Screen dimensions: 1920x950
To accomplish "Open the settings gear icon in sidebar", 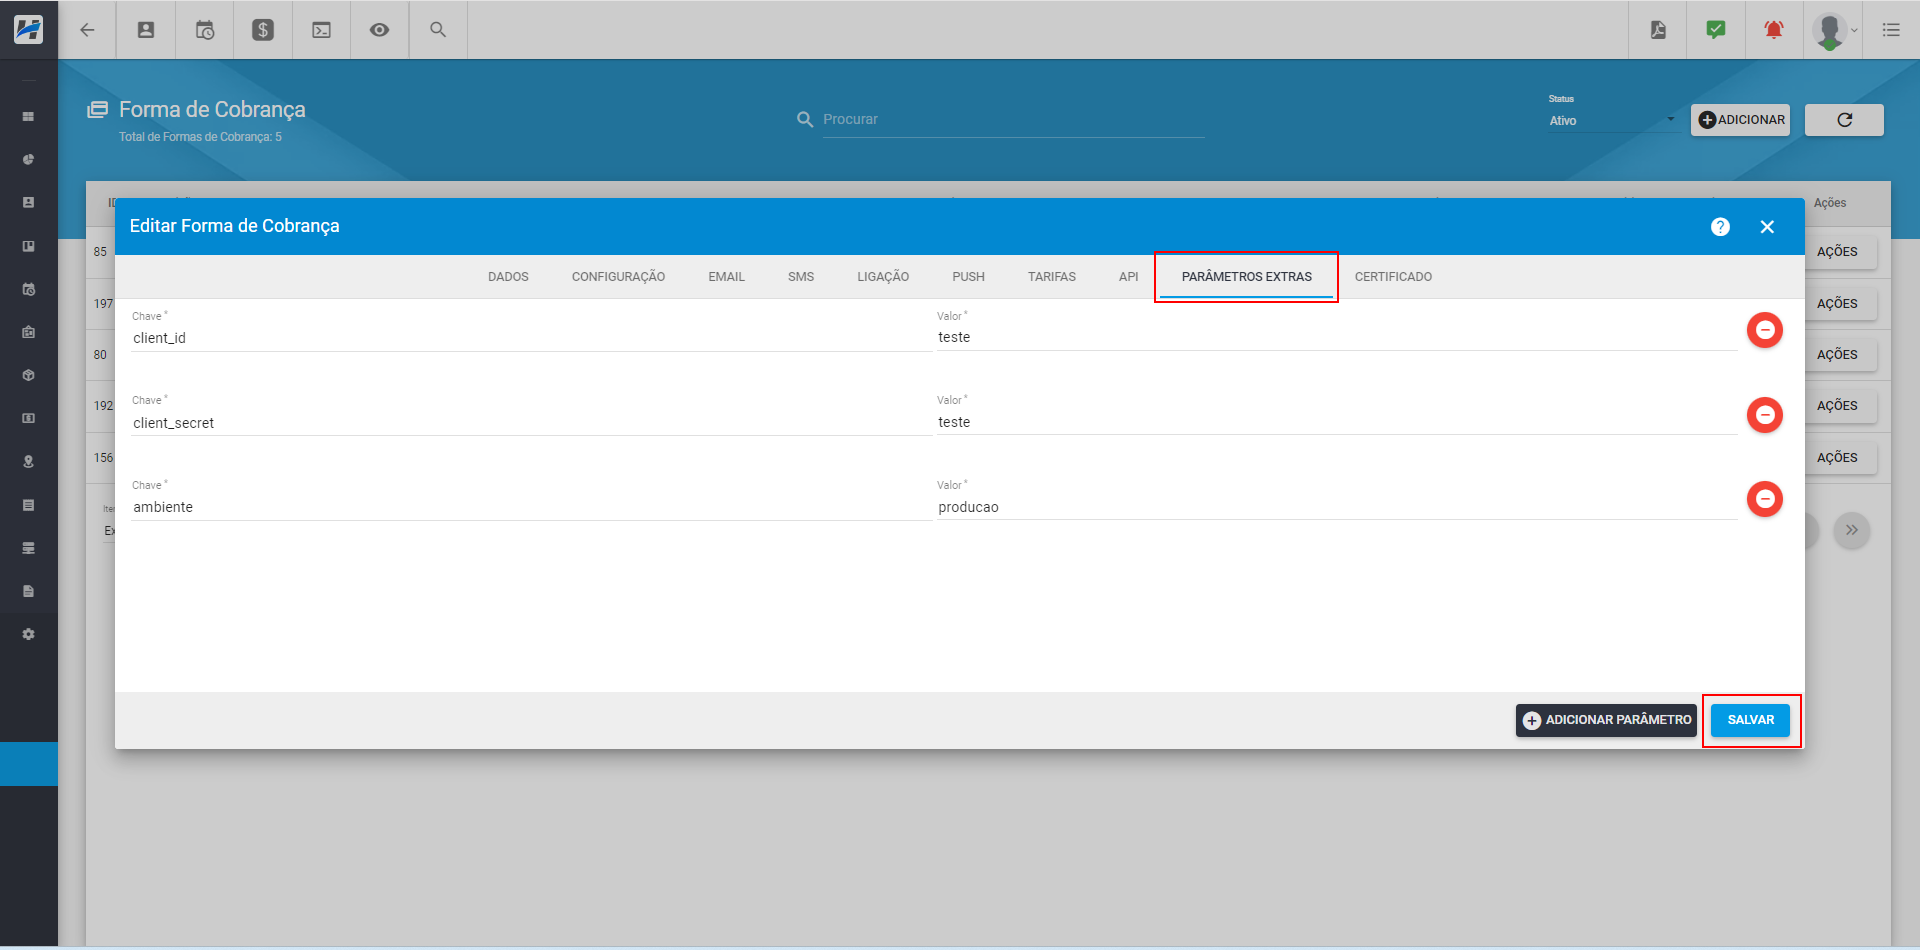I will [x=28, y=634].
